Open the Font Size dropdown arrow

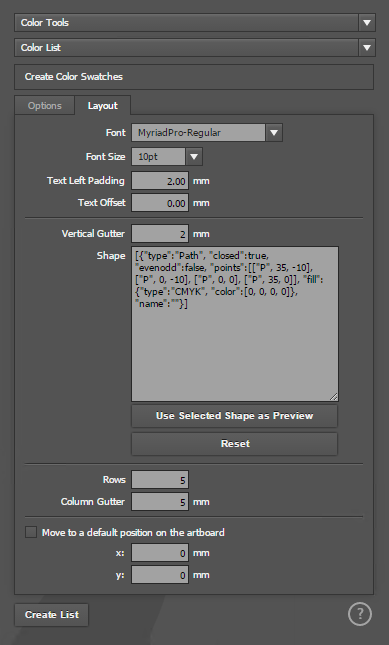pos(194,157)
